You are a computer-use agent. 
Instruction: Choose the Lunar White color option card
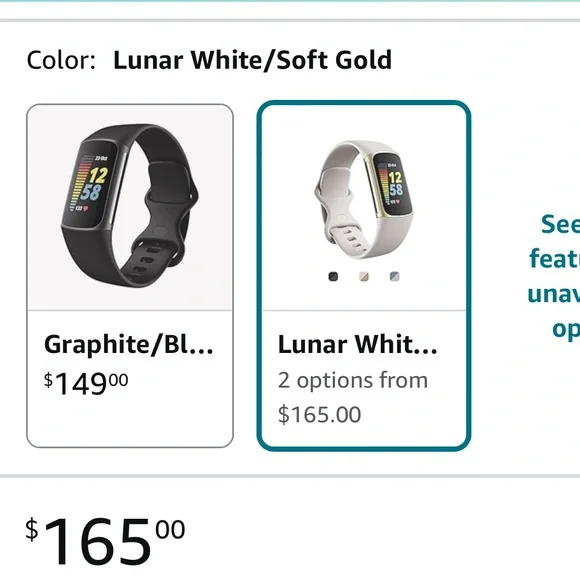coord(364,276)
